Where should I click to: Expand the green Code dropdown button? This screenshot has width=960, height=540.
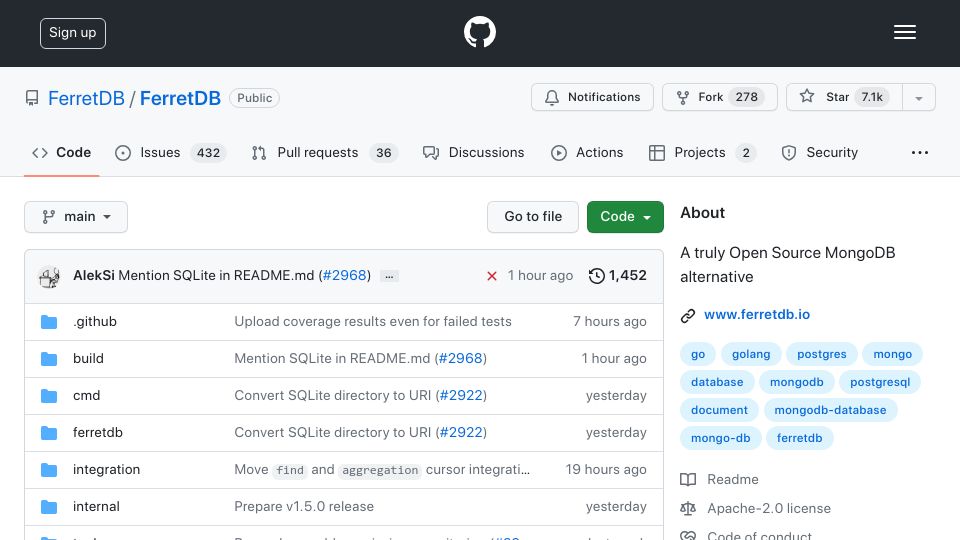625,217
